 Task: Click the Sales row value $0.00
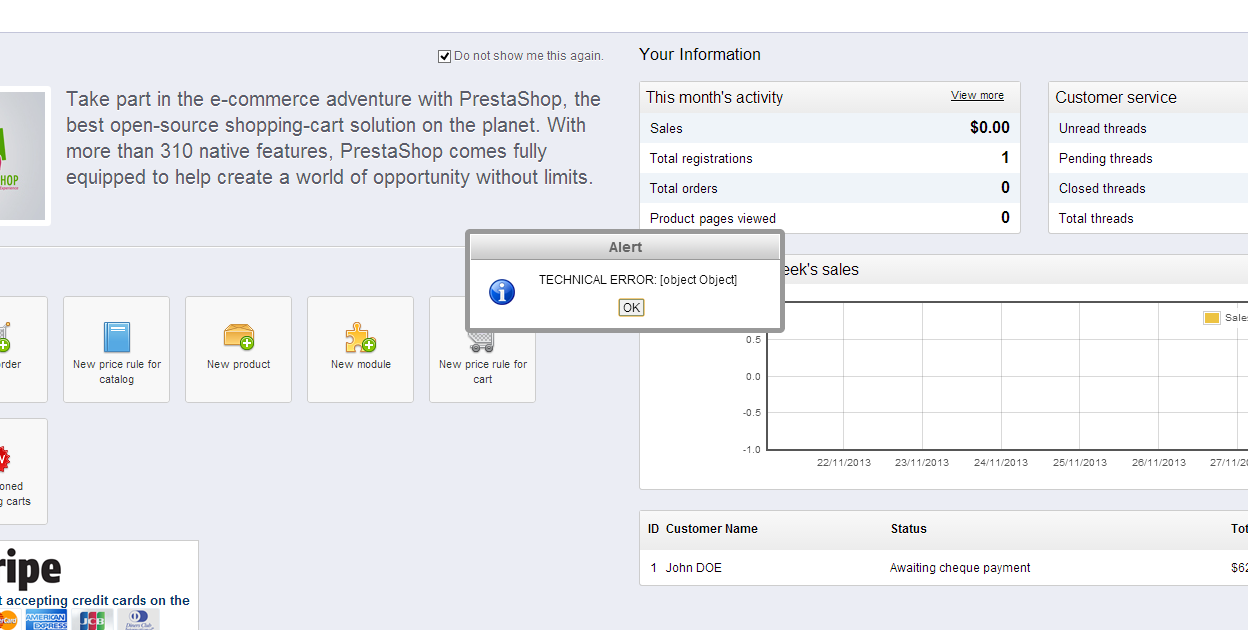[990, 128]
